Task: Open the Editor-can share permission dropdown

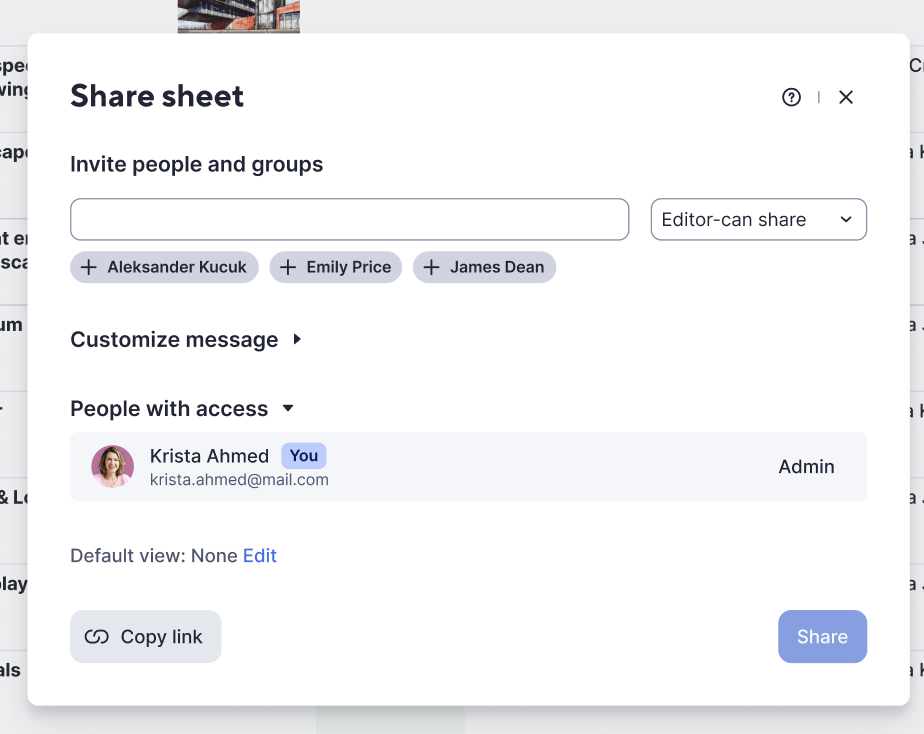Action: click(758, 219)
